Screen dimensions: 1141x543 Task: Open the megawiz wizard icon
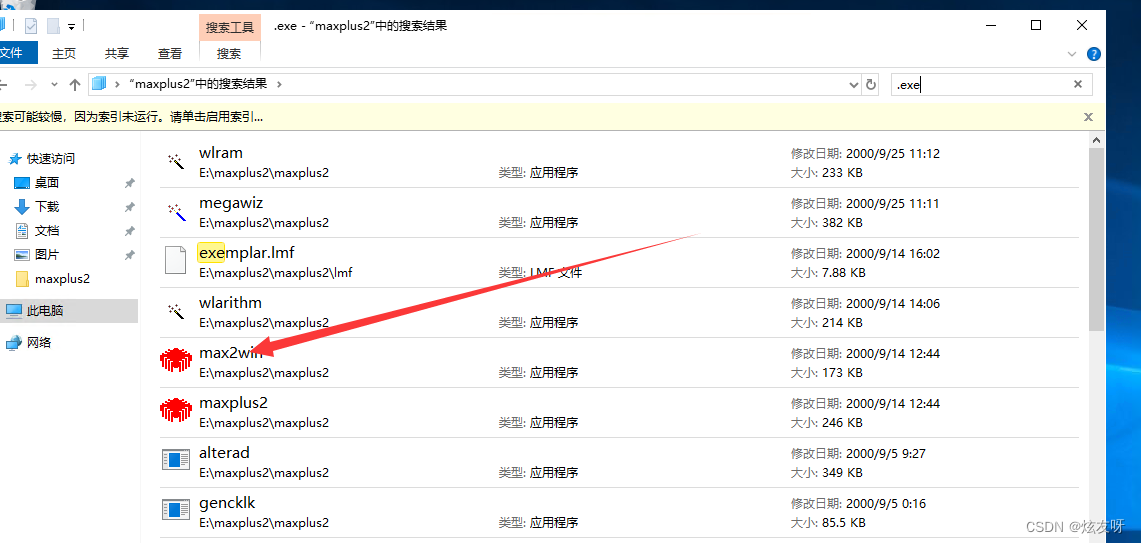point(175,212)
